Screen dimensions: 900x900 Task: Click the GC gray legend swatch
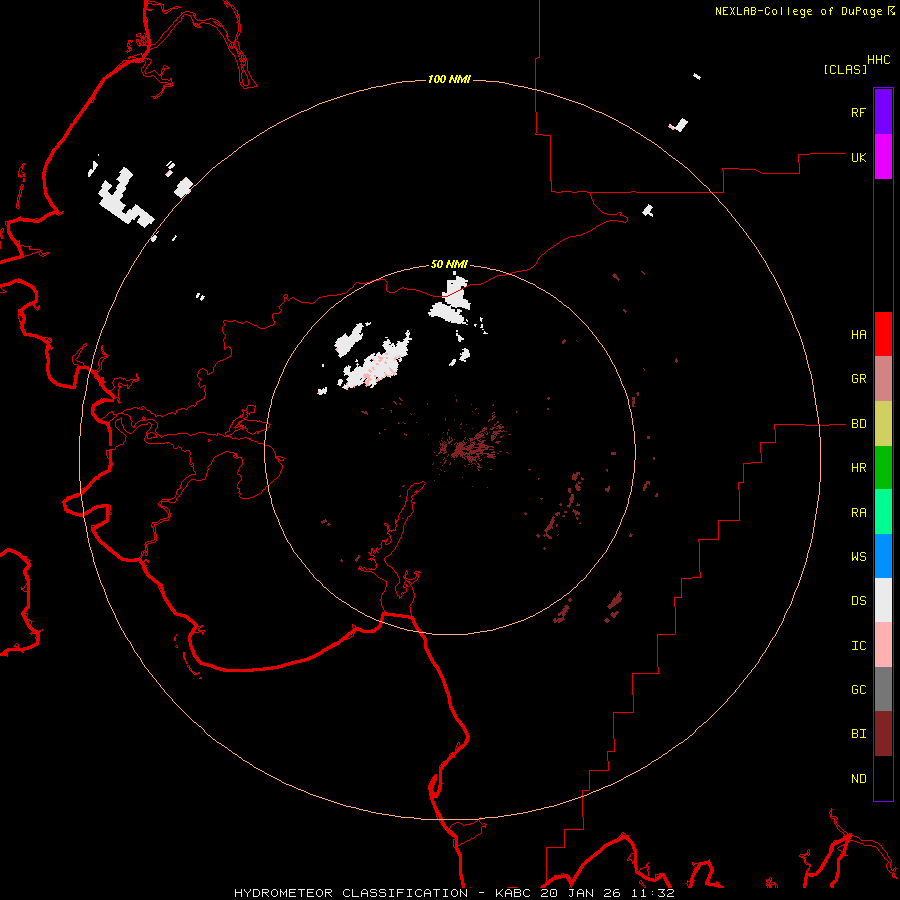tap(883, 689)
